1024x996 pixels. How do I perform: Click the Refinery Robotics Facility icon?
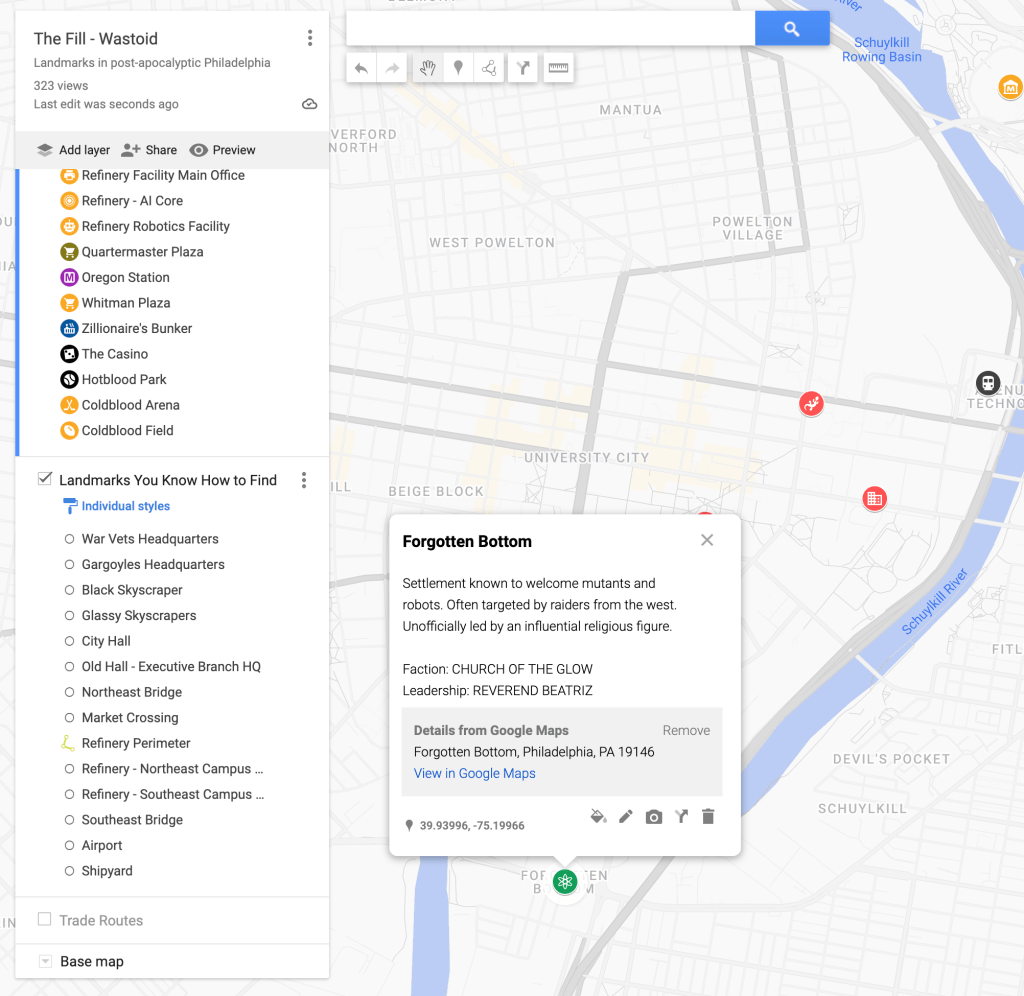coord(69,226)
